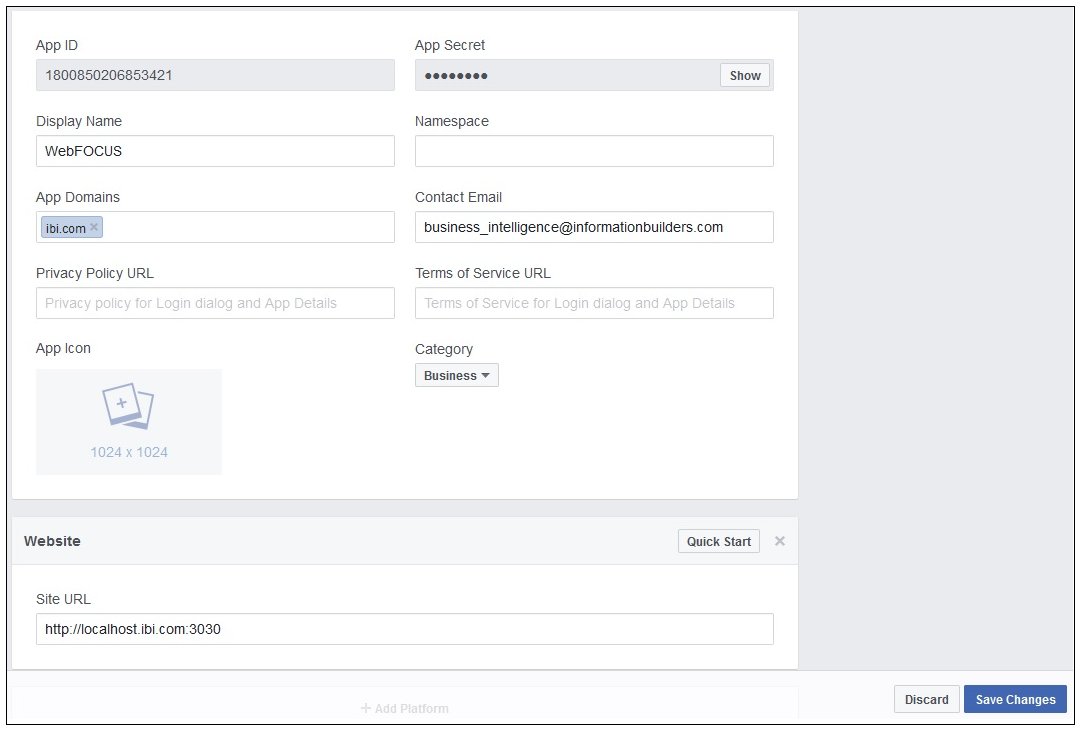This screenshot has width=1082, height=730.
Task: Click the Privacy Policy URL label
Action: pyautogui.click(x=95, y=273)
